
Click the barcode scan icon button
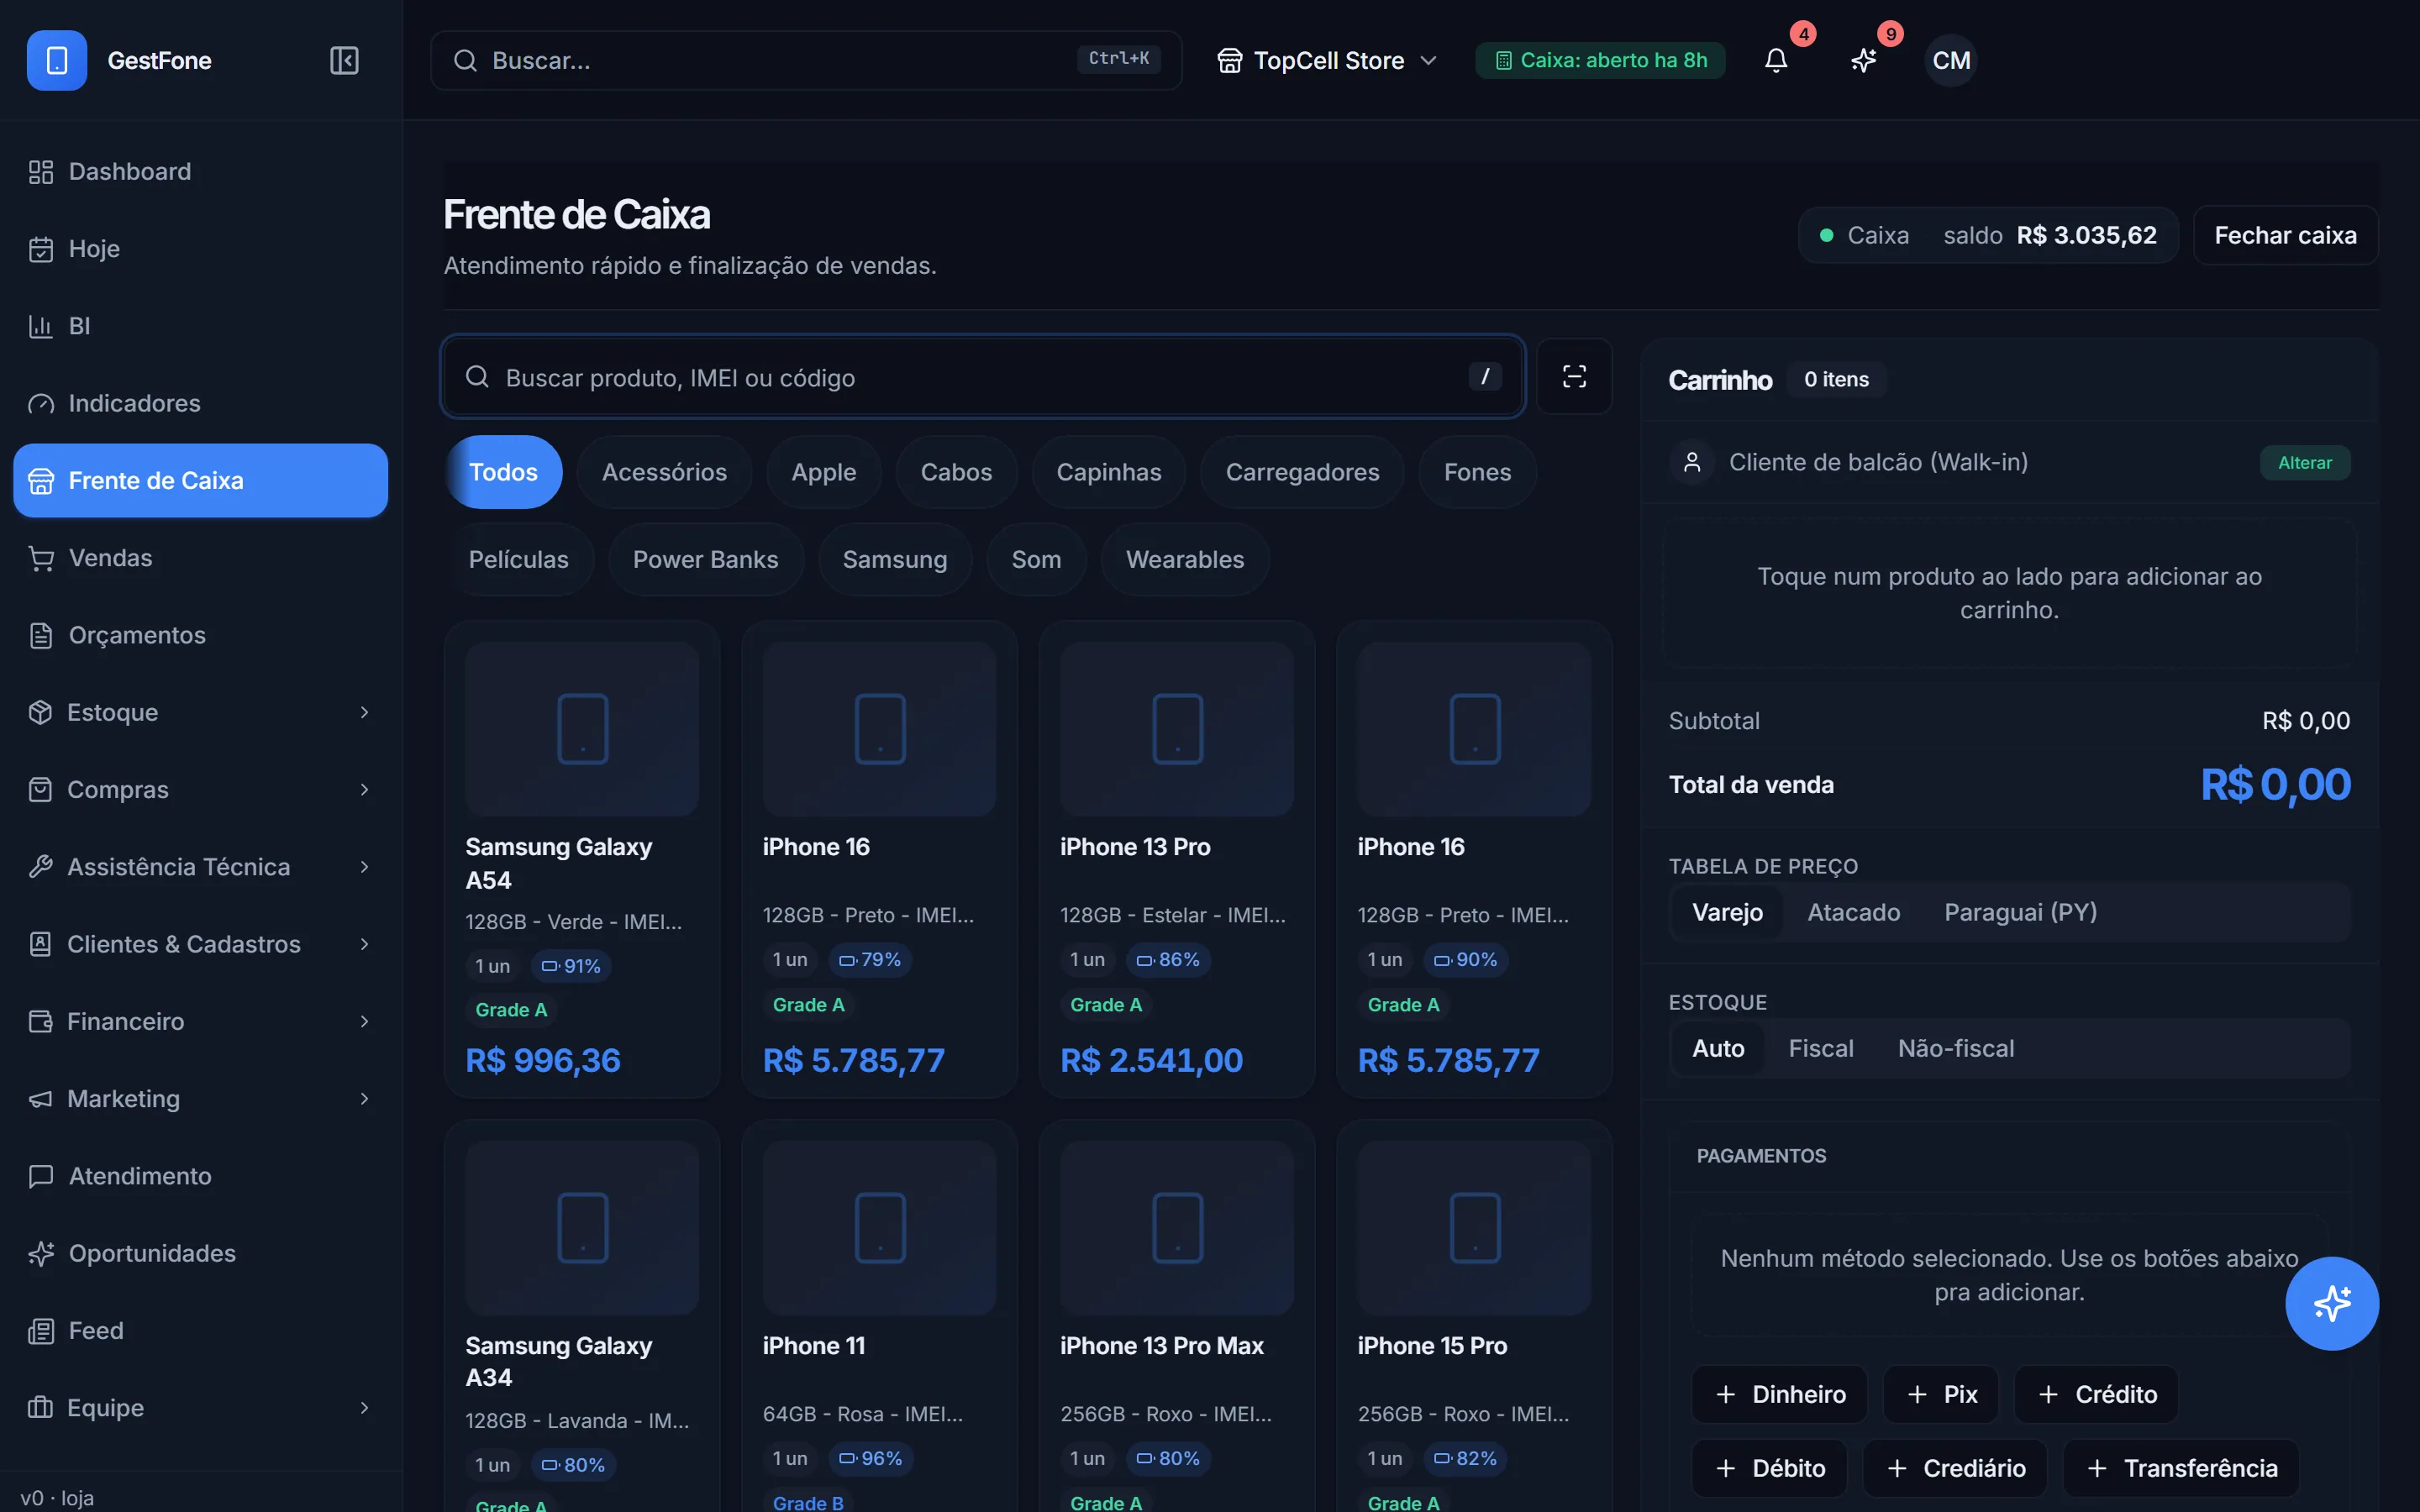pyautogui.click(x=1574, y=376)
